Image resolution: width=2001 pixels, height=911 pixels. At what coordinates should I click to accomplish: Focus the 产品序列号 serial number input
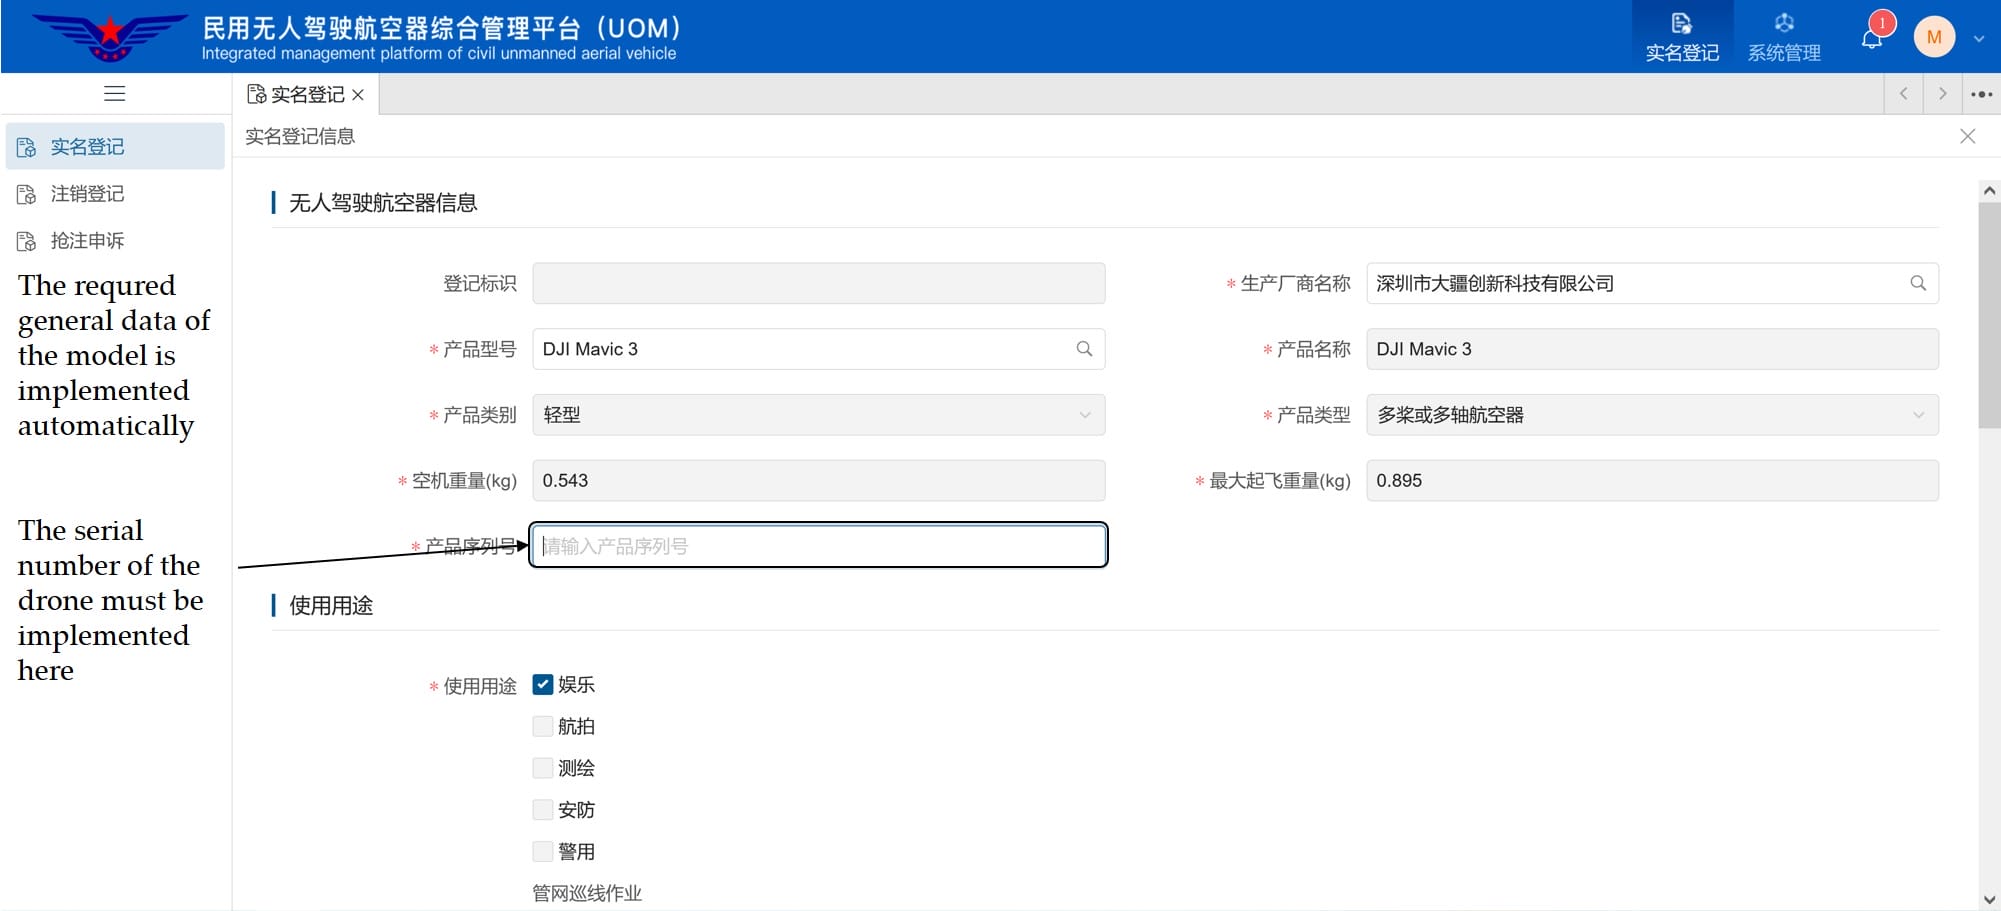pyautogui.click(x=819, y=546)
